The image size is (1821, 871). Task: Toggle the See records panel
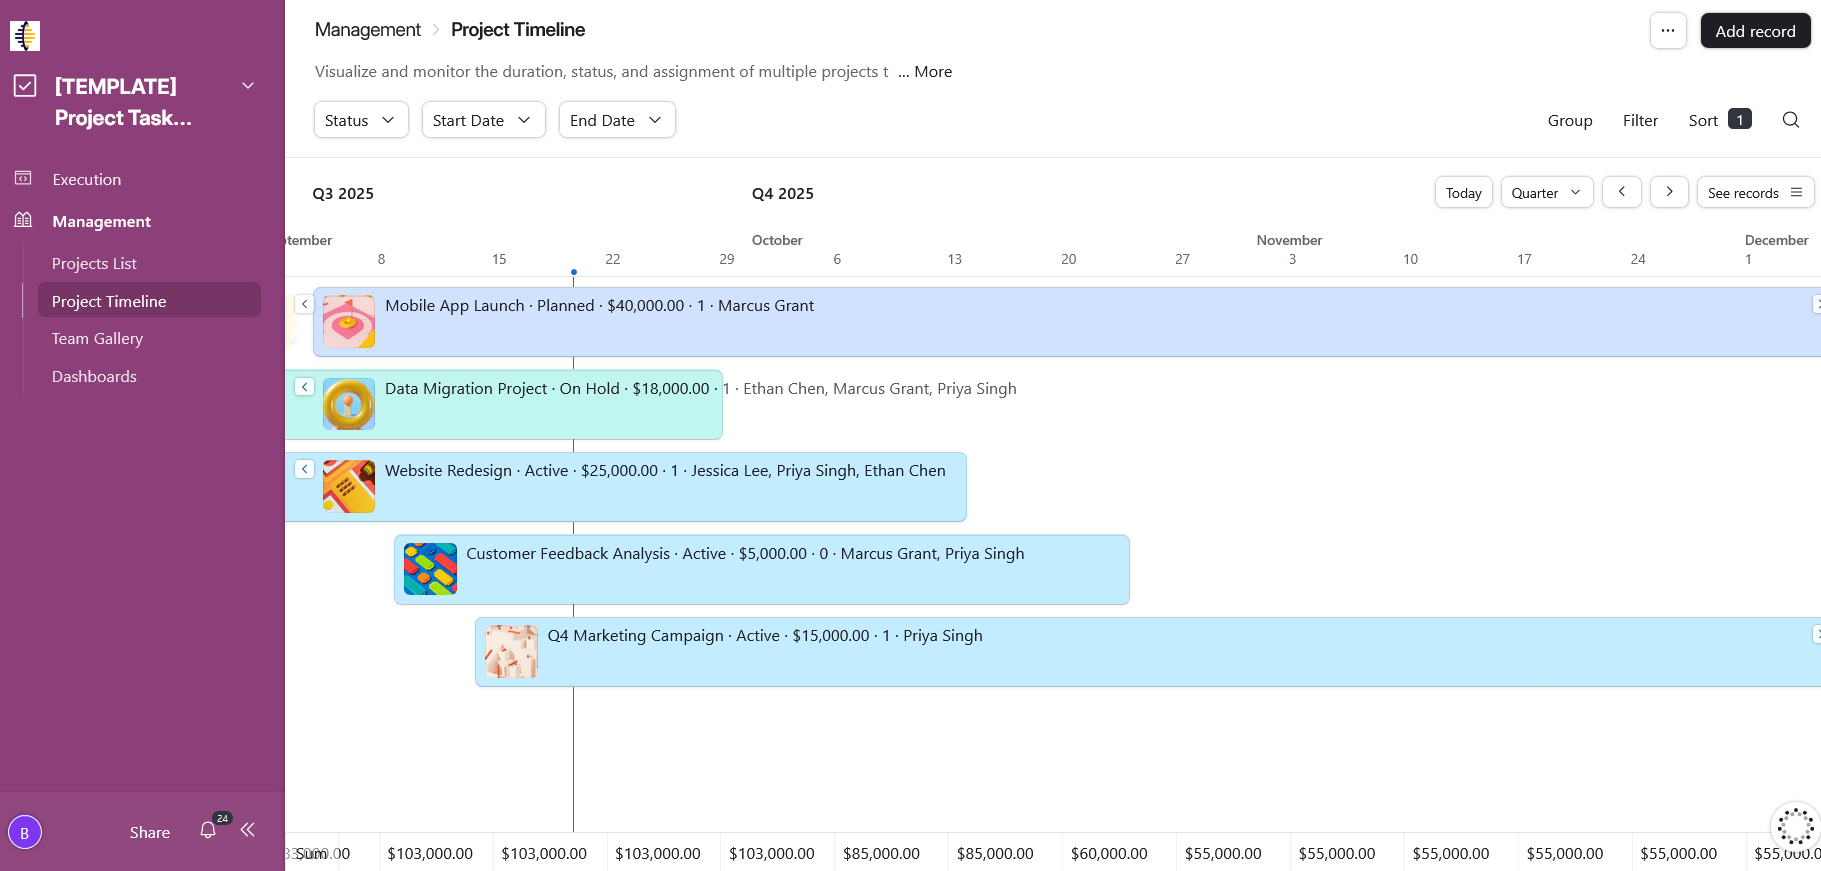(1754, 193)
